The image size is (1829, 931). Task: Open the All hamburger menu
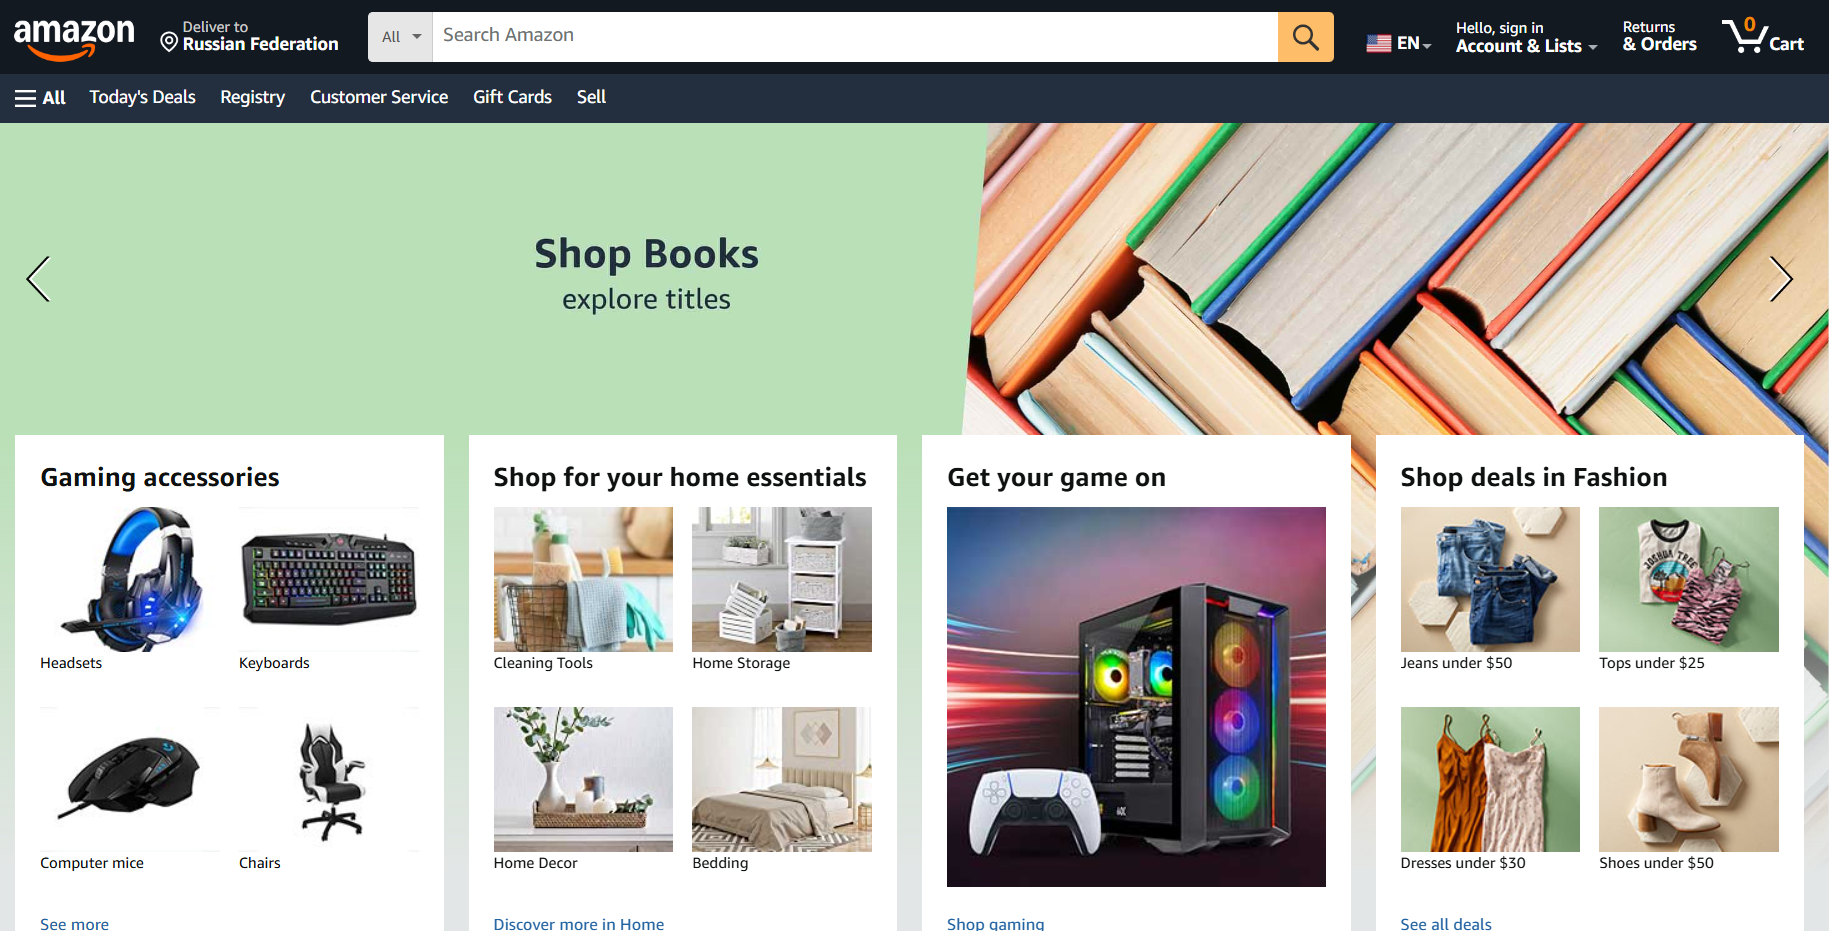point(40,98)
